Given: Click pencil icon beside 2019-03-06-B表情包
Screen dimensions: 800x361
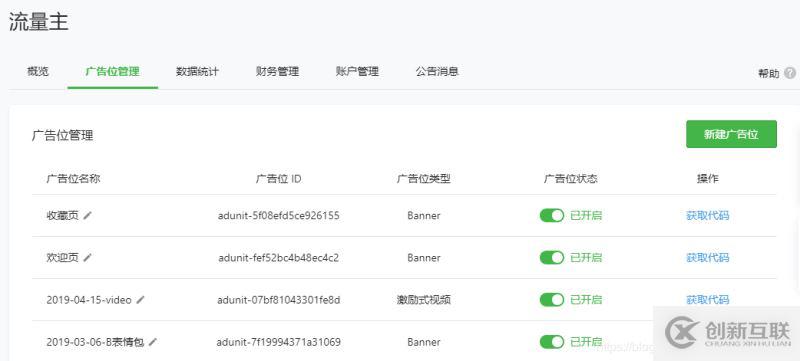Looking at the screenshot, I should [153, 342].
